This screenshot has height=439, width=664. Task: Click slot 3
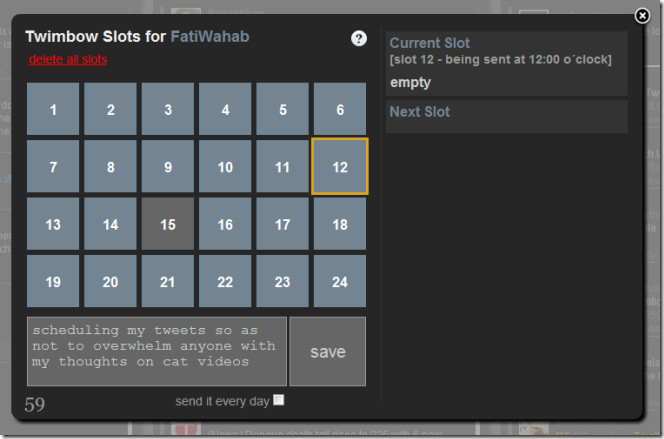pyautogui.click(x=168, y=110)
